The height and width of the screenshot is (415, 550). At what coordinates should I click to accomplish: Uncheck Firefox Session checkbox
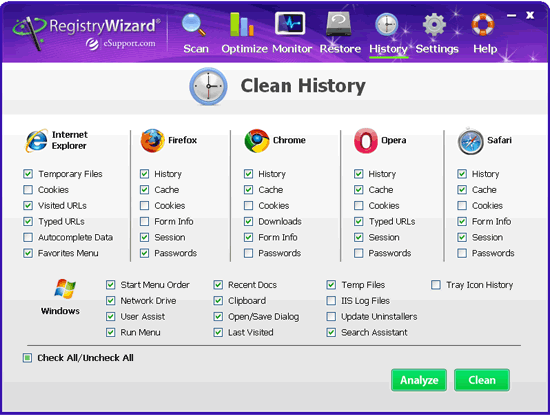pyautogui.click(x=145, y=237)
